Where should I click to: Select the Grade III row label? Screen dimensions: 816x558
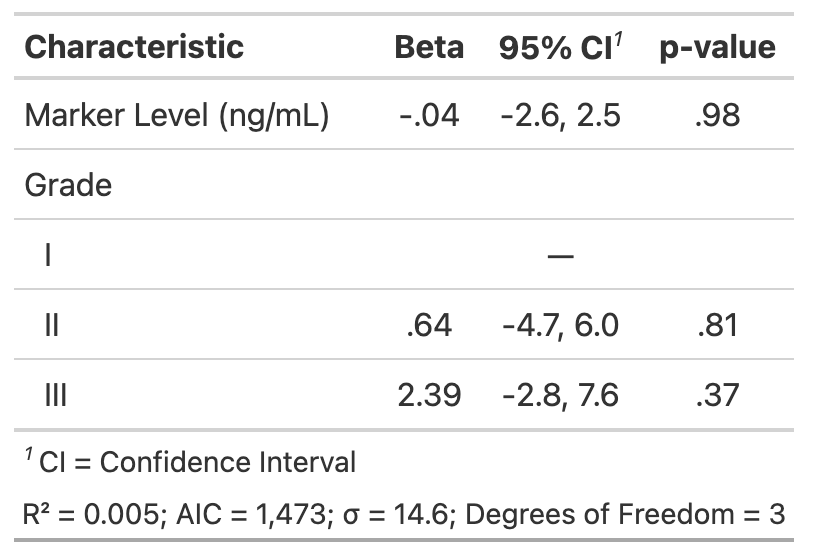(56, 395)
